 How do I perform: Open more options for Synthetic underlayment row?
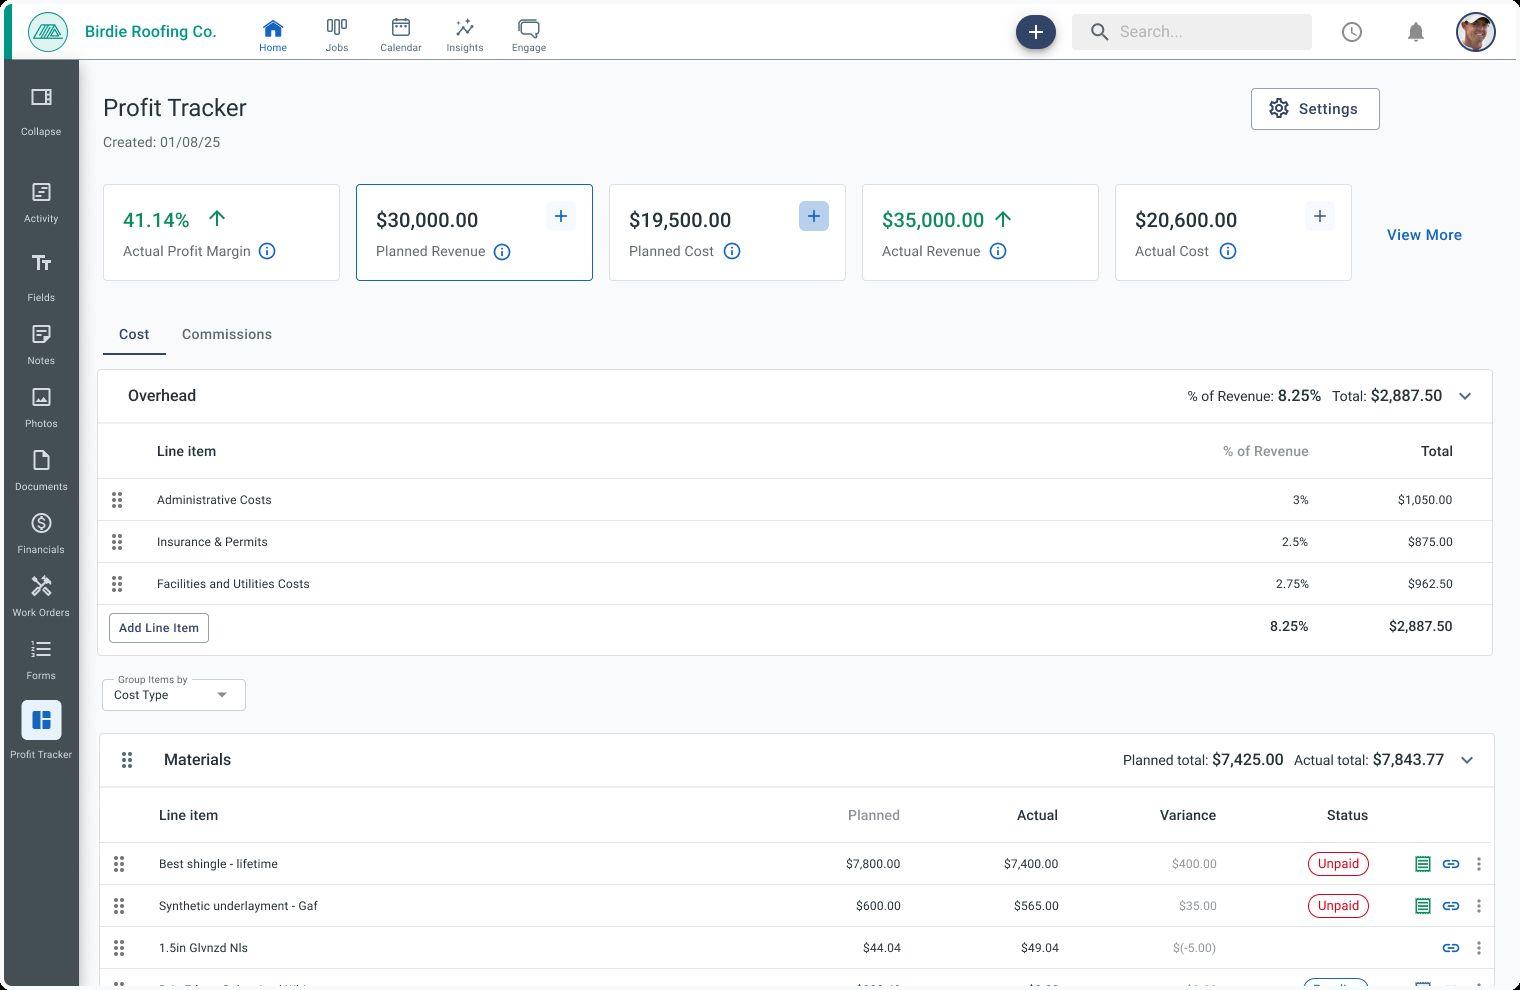1479,906
